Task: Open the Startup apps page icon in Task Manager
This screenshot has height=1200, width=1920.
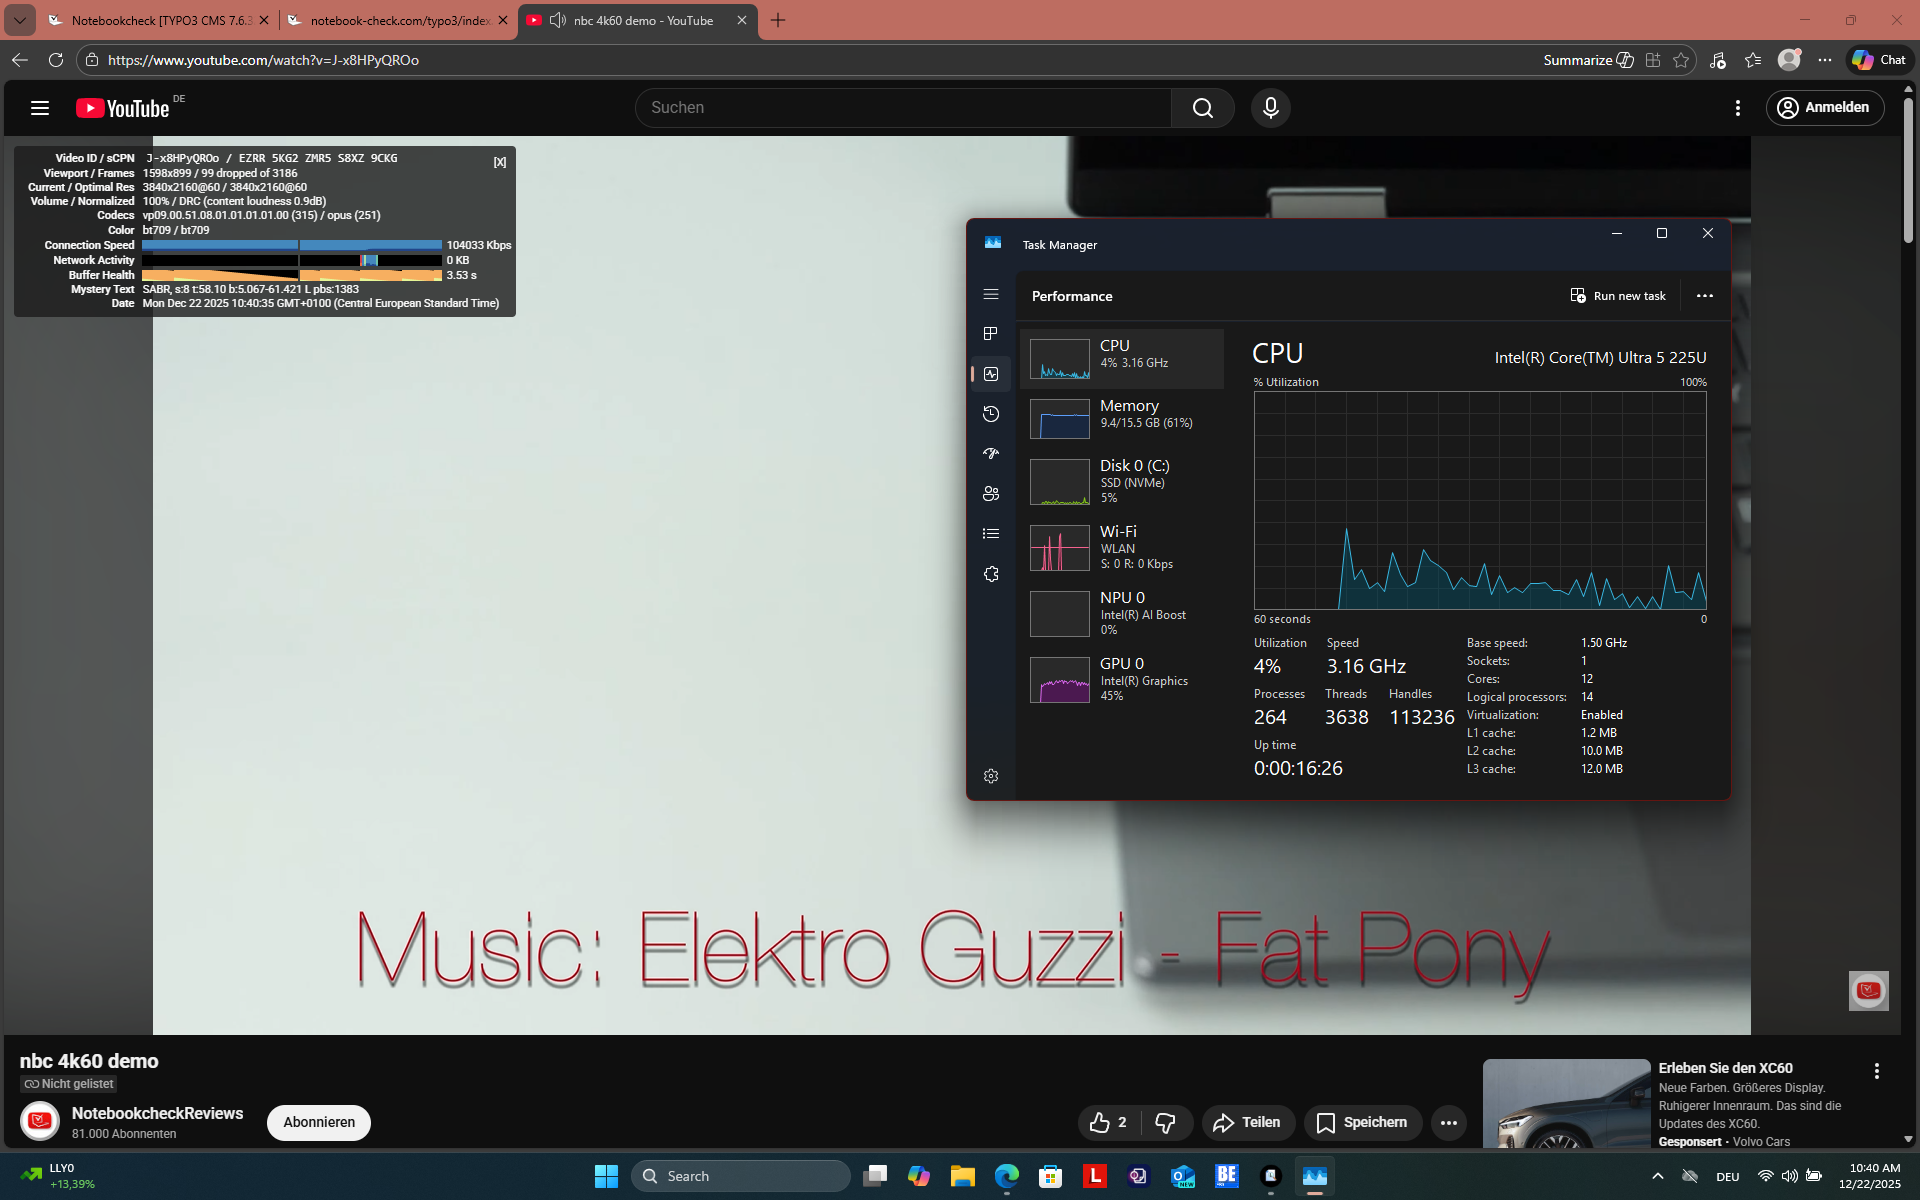Action: (x=991, y=454)
